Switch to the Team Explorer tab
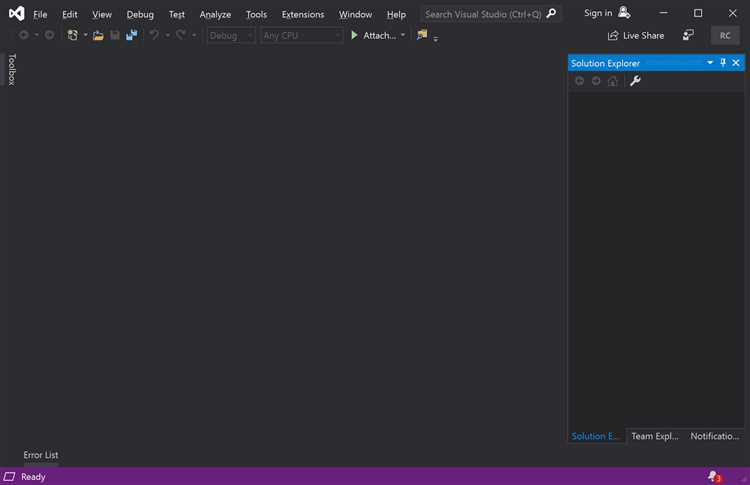Image resolution: width=750 pixels, height=485 pixels. tap(655, 436)
